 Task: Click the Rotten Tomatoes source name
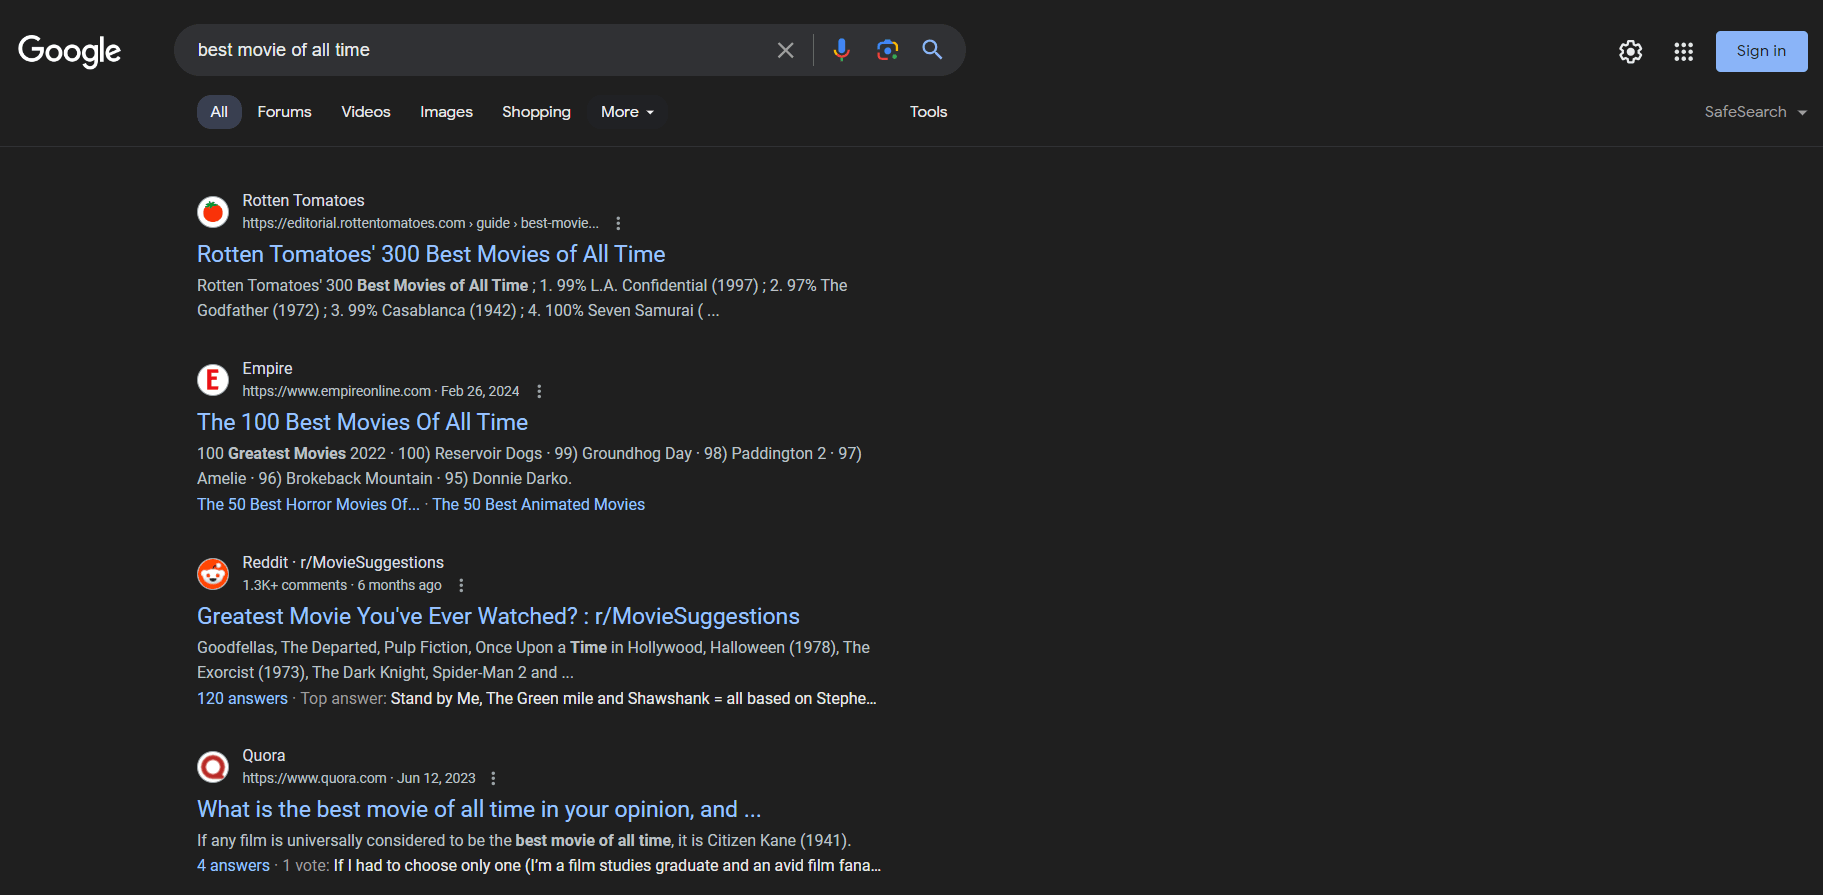pos(303,200)
